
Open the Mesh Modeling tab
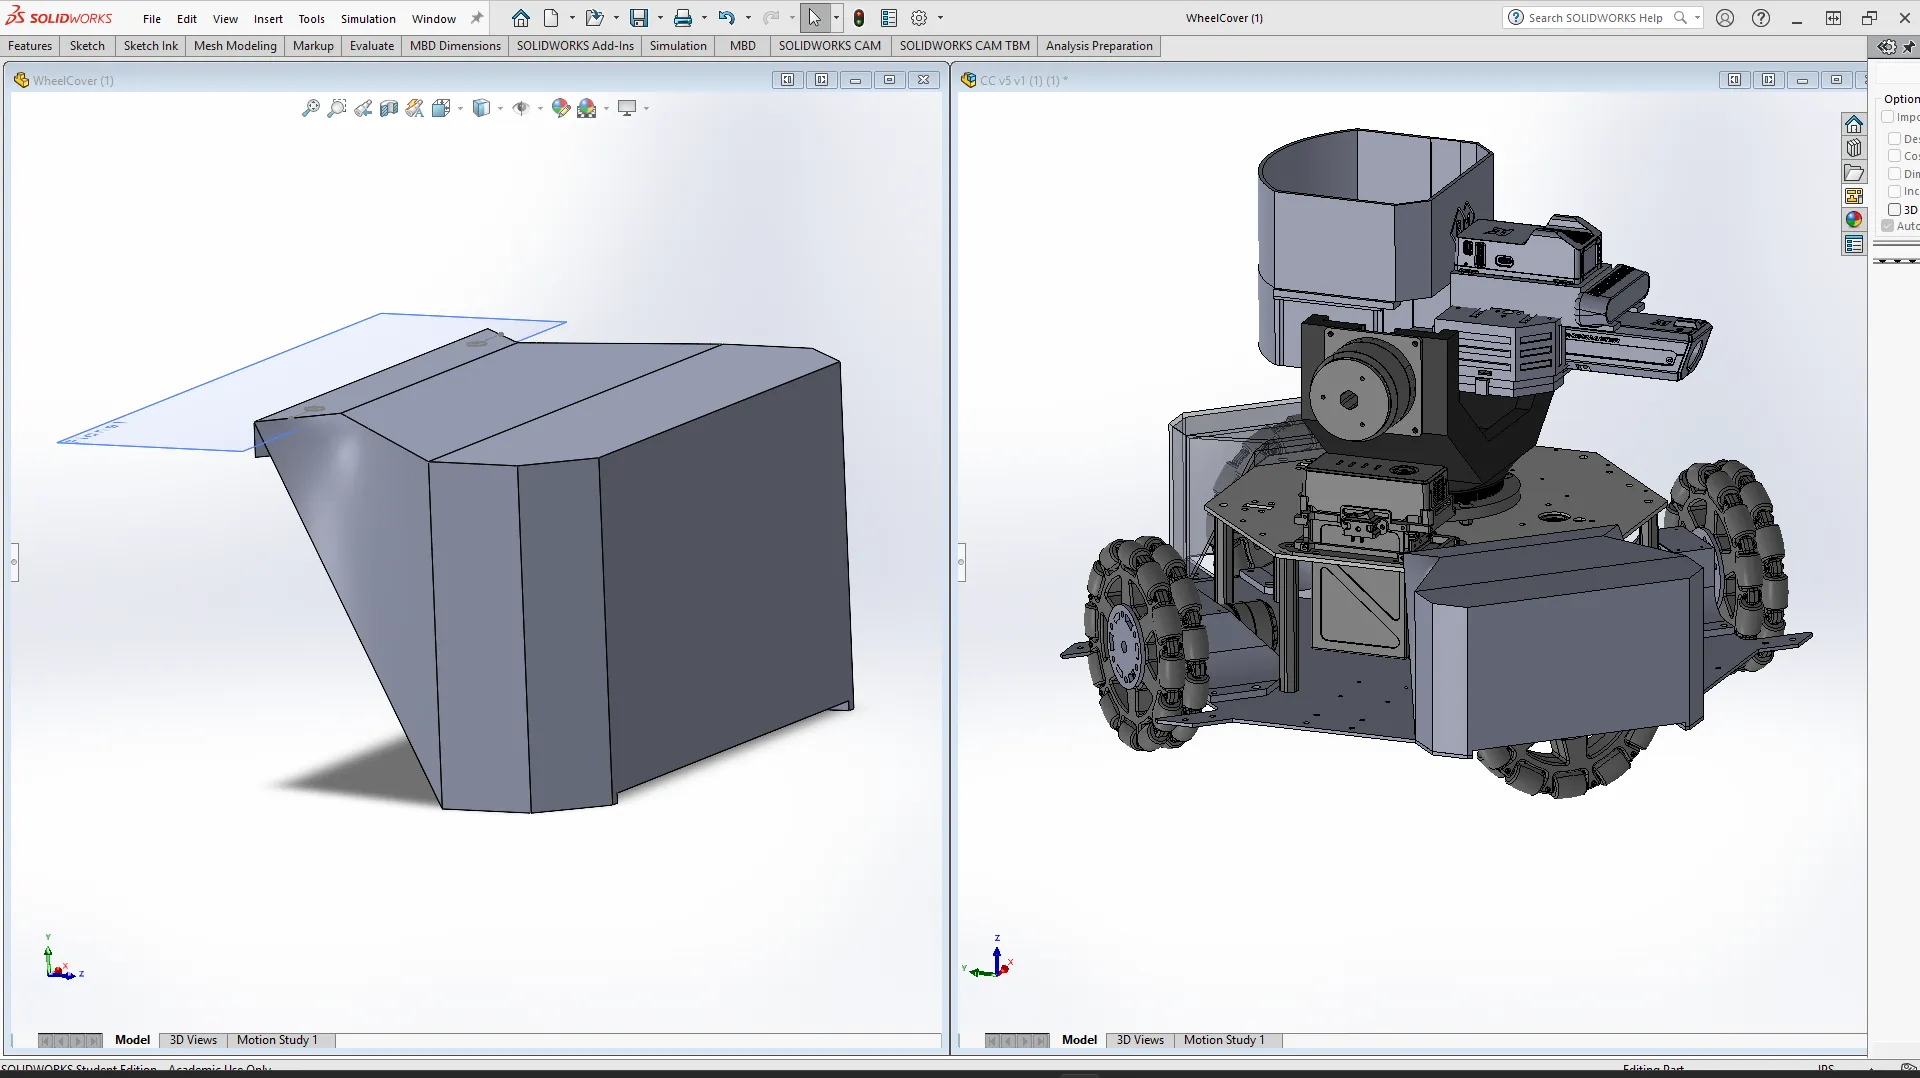235,46
